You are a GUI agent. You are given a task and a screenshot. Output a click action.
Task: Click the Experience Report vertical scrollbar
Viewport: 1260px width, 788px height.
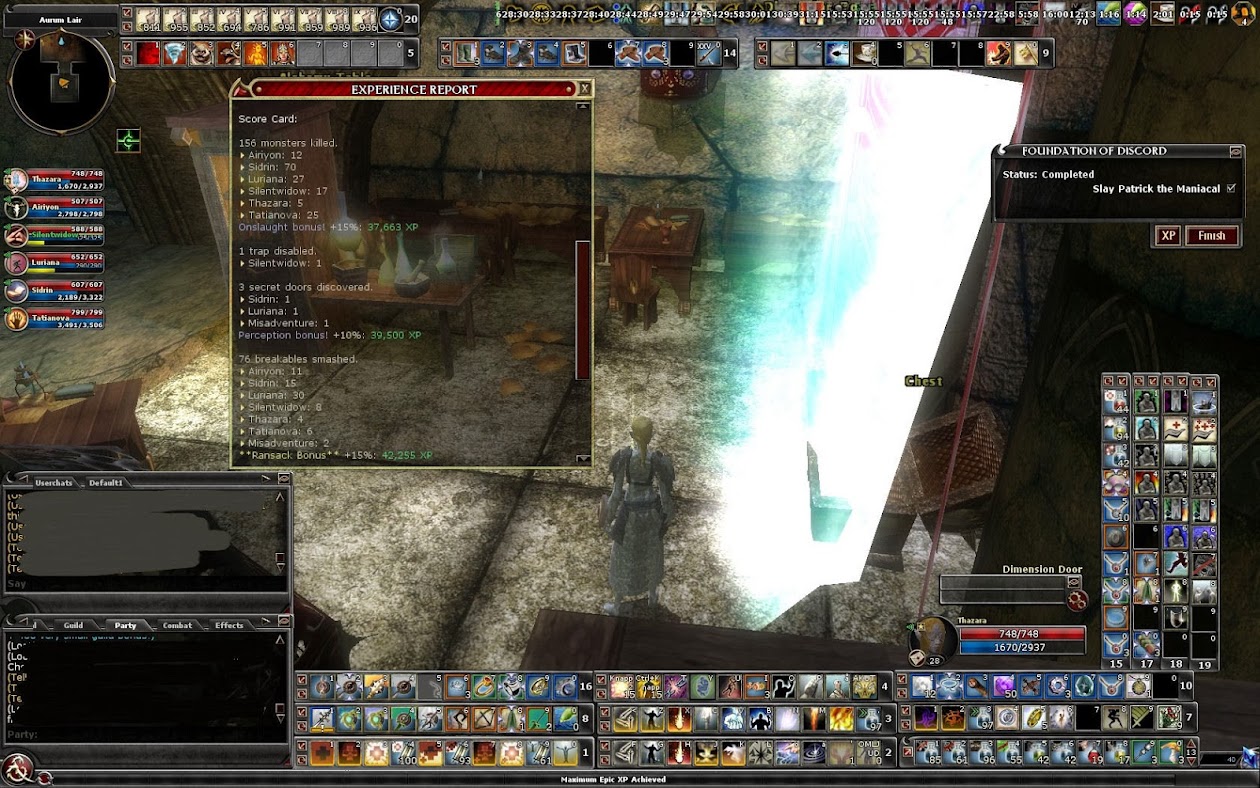(x=583, y=310)
